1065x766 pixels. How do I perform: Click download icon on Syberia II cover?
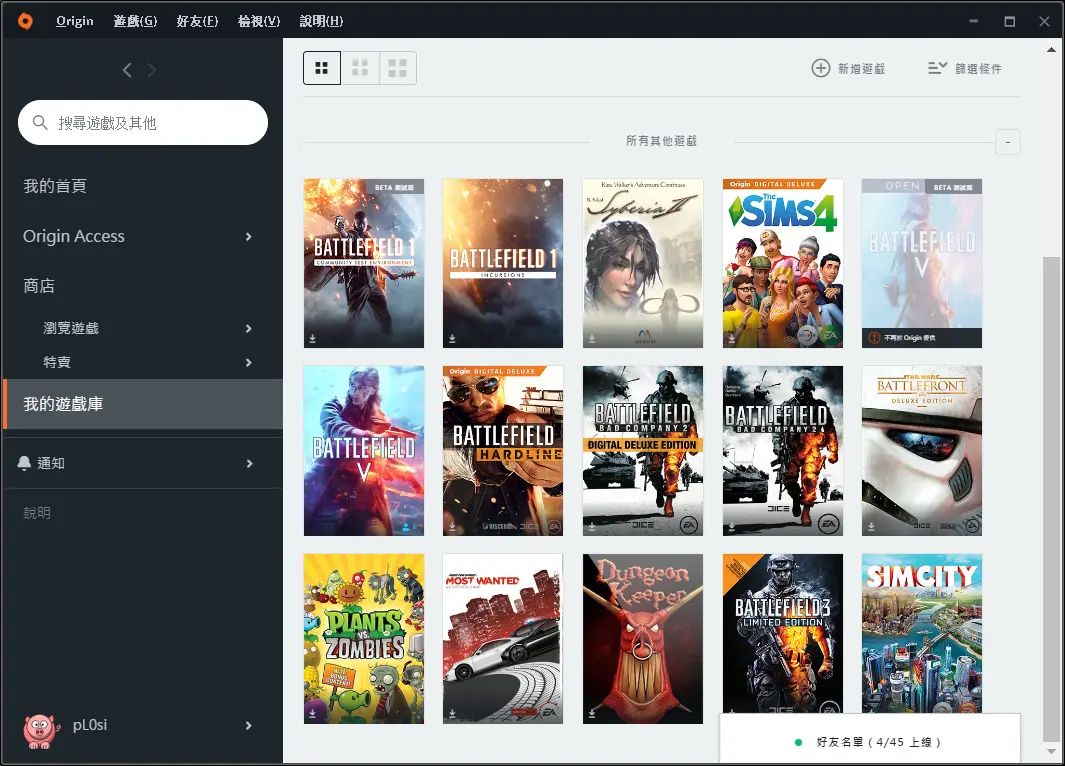click(x=592, y=338)
